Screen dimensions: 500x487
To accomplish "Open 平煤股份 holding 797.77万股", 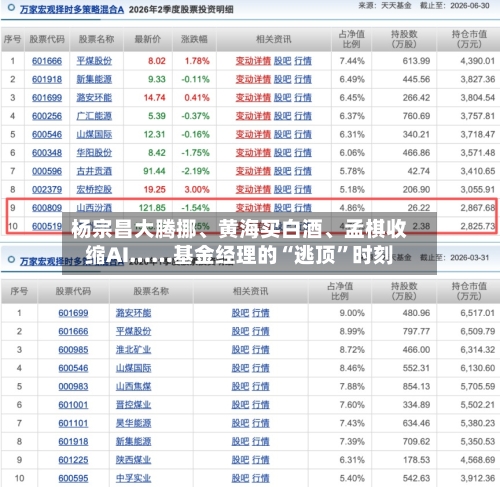I will tap(133, 331).
